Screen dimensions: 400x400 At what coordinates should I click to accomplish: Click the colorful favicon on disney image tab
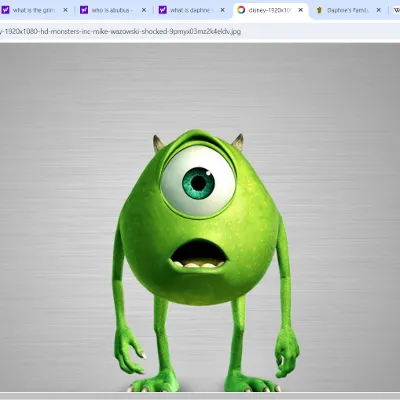[x=241, y=10]
